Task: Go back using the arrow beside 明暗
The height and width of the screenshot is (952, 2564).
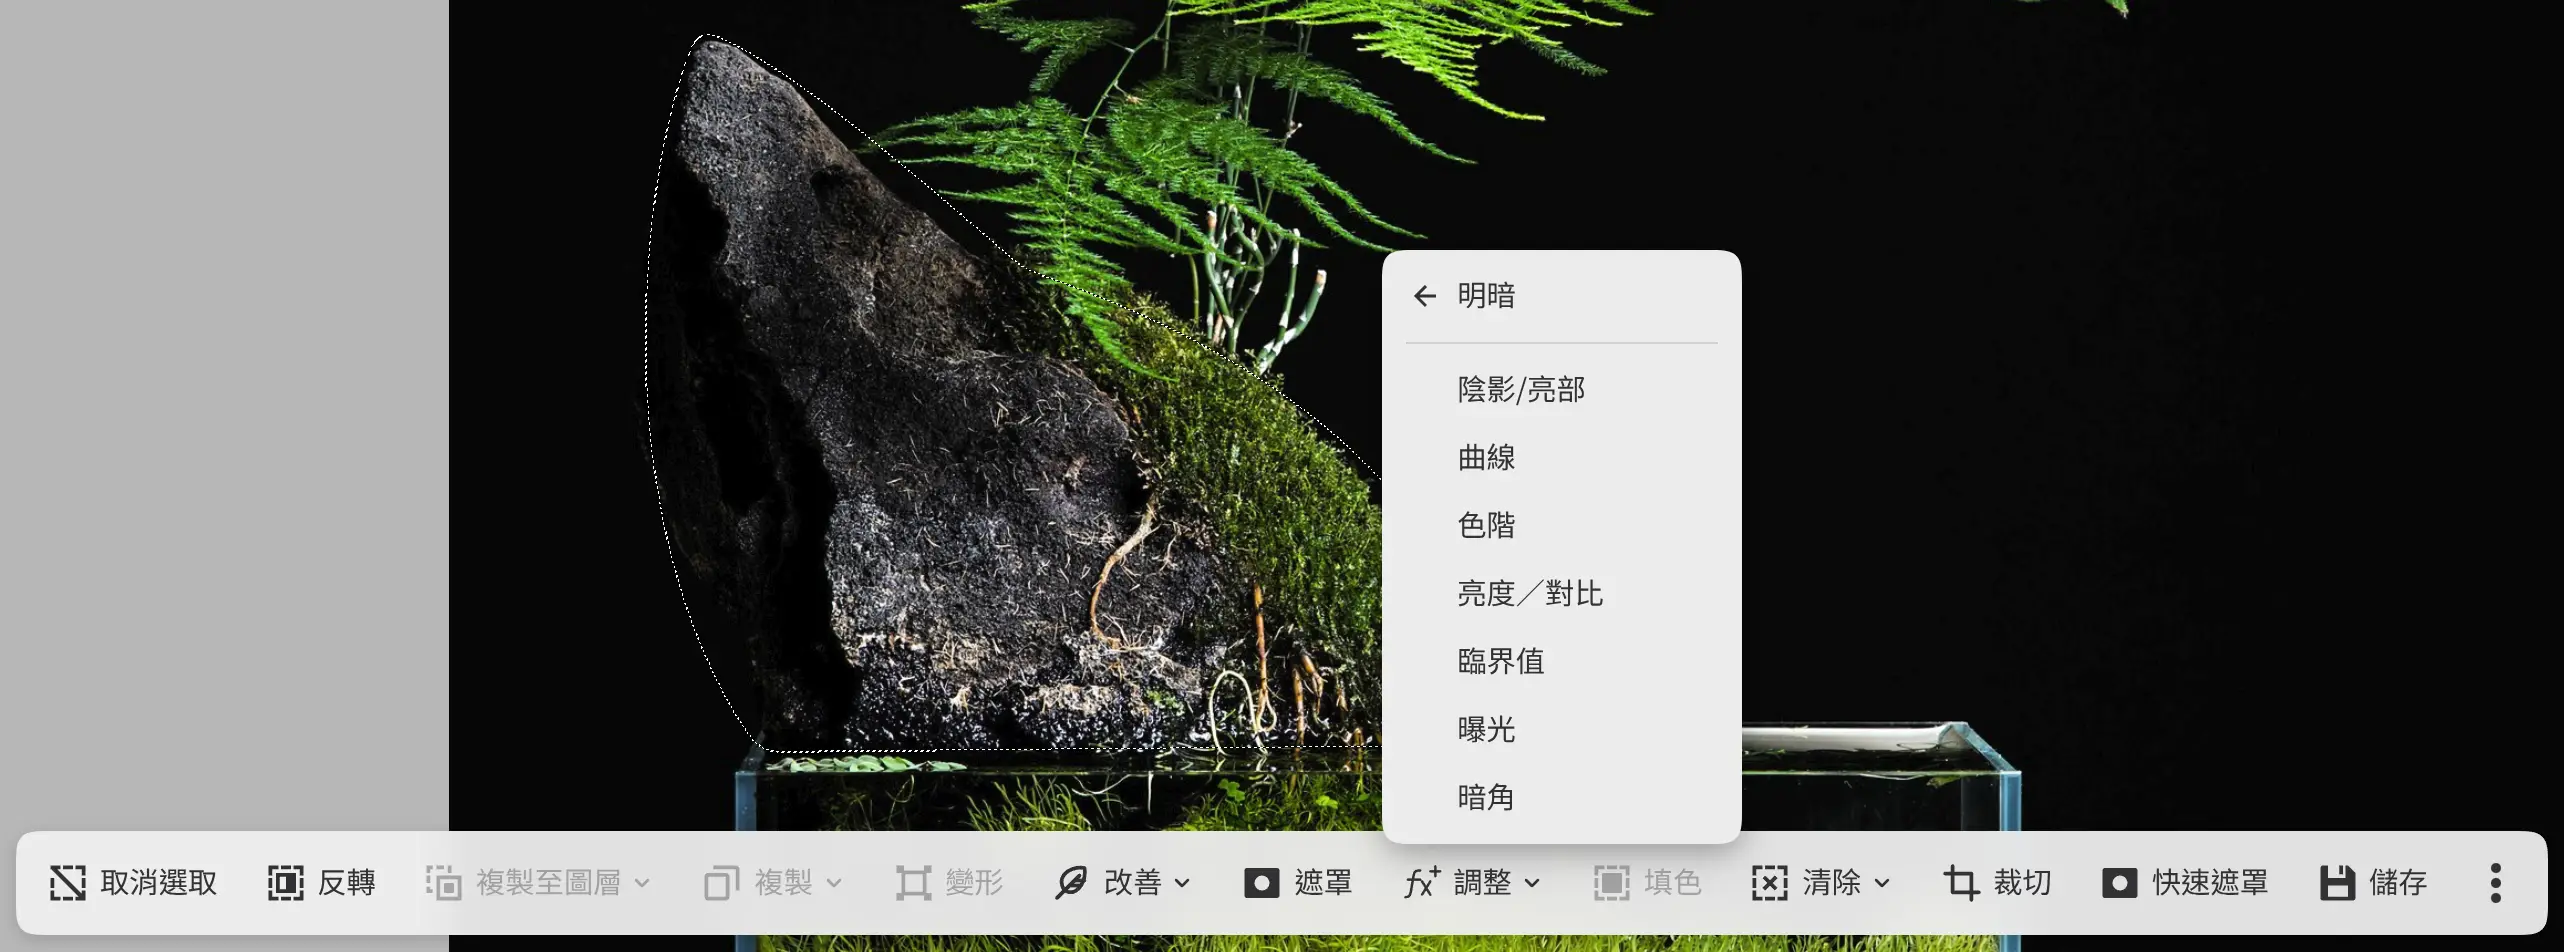Action: click(x=1425, y=296)
